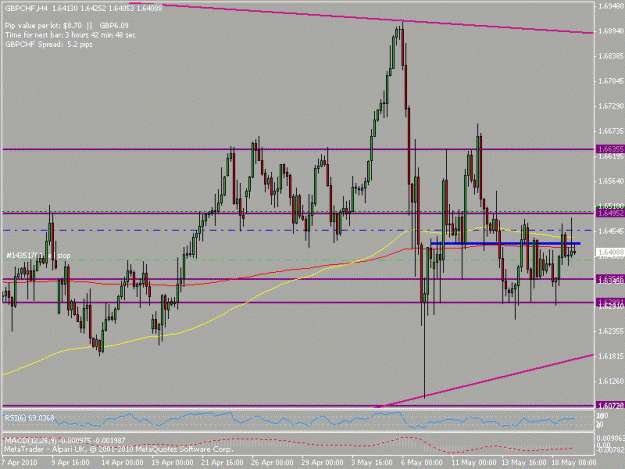Click the '6 May 08:00' time axis label

point(422,463)
